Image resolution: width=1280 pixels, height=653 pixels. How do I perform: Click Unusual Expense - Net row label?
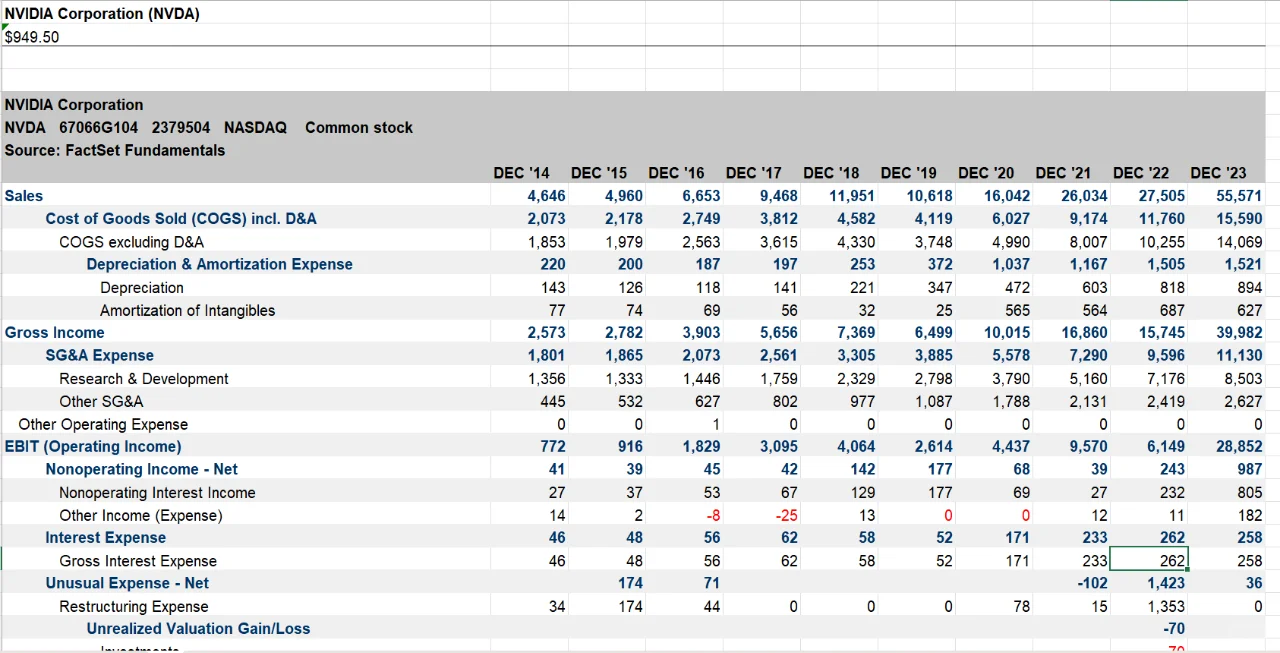pos(127,583)
